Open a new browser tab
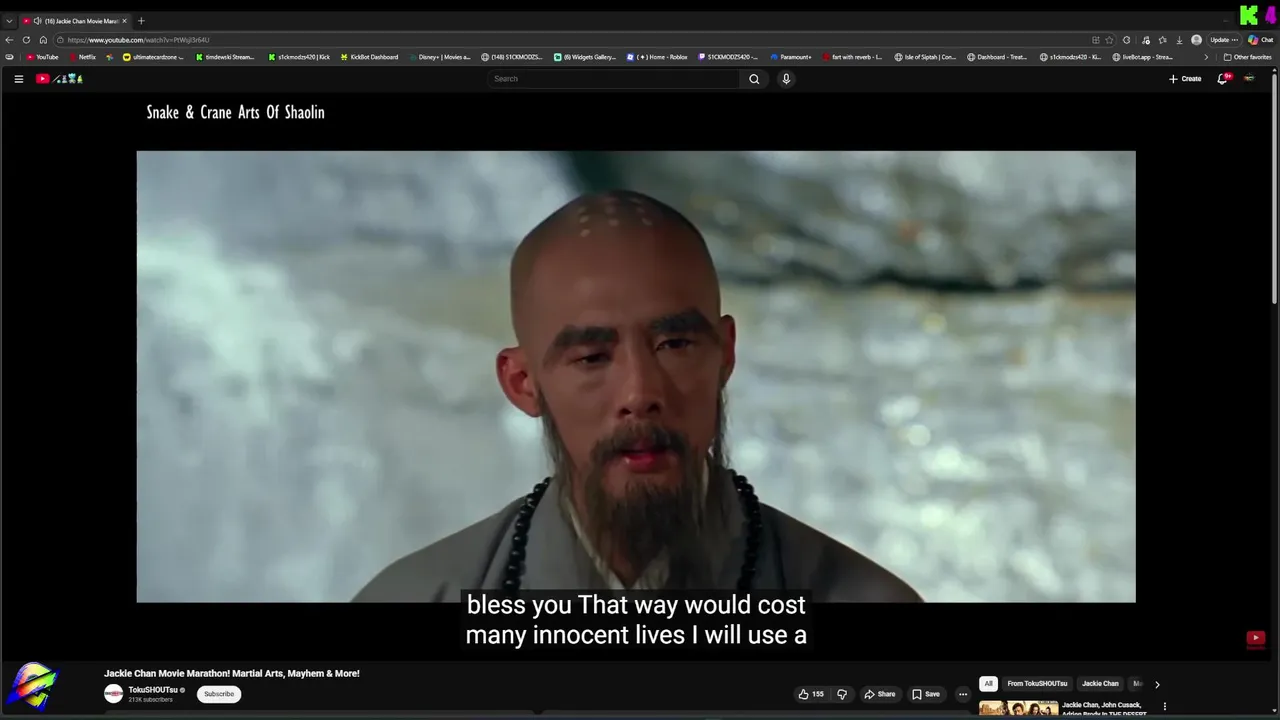The image size is (1280, 720). point(141,21)
